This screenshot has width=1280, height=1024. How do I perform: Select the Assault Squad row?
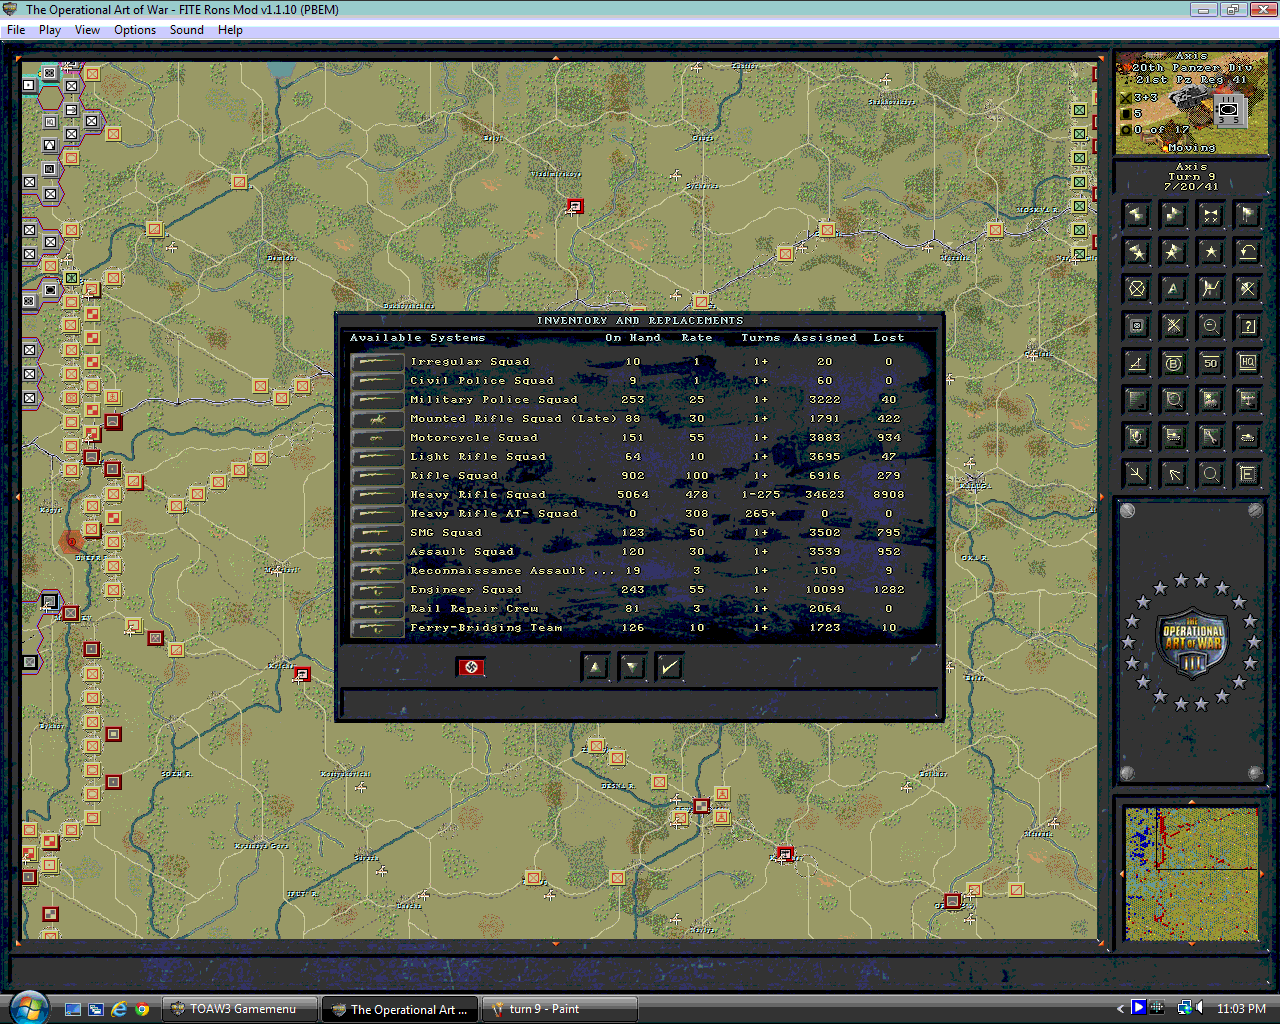pos(641,552)
